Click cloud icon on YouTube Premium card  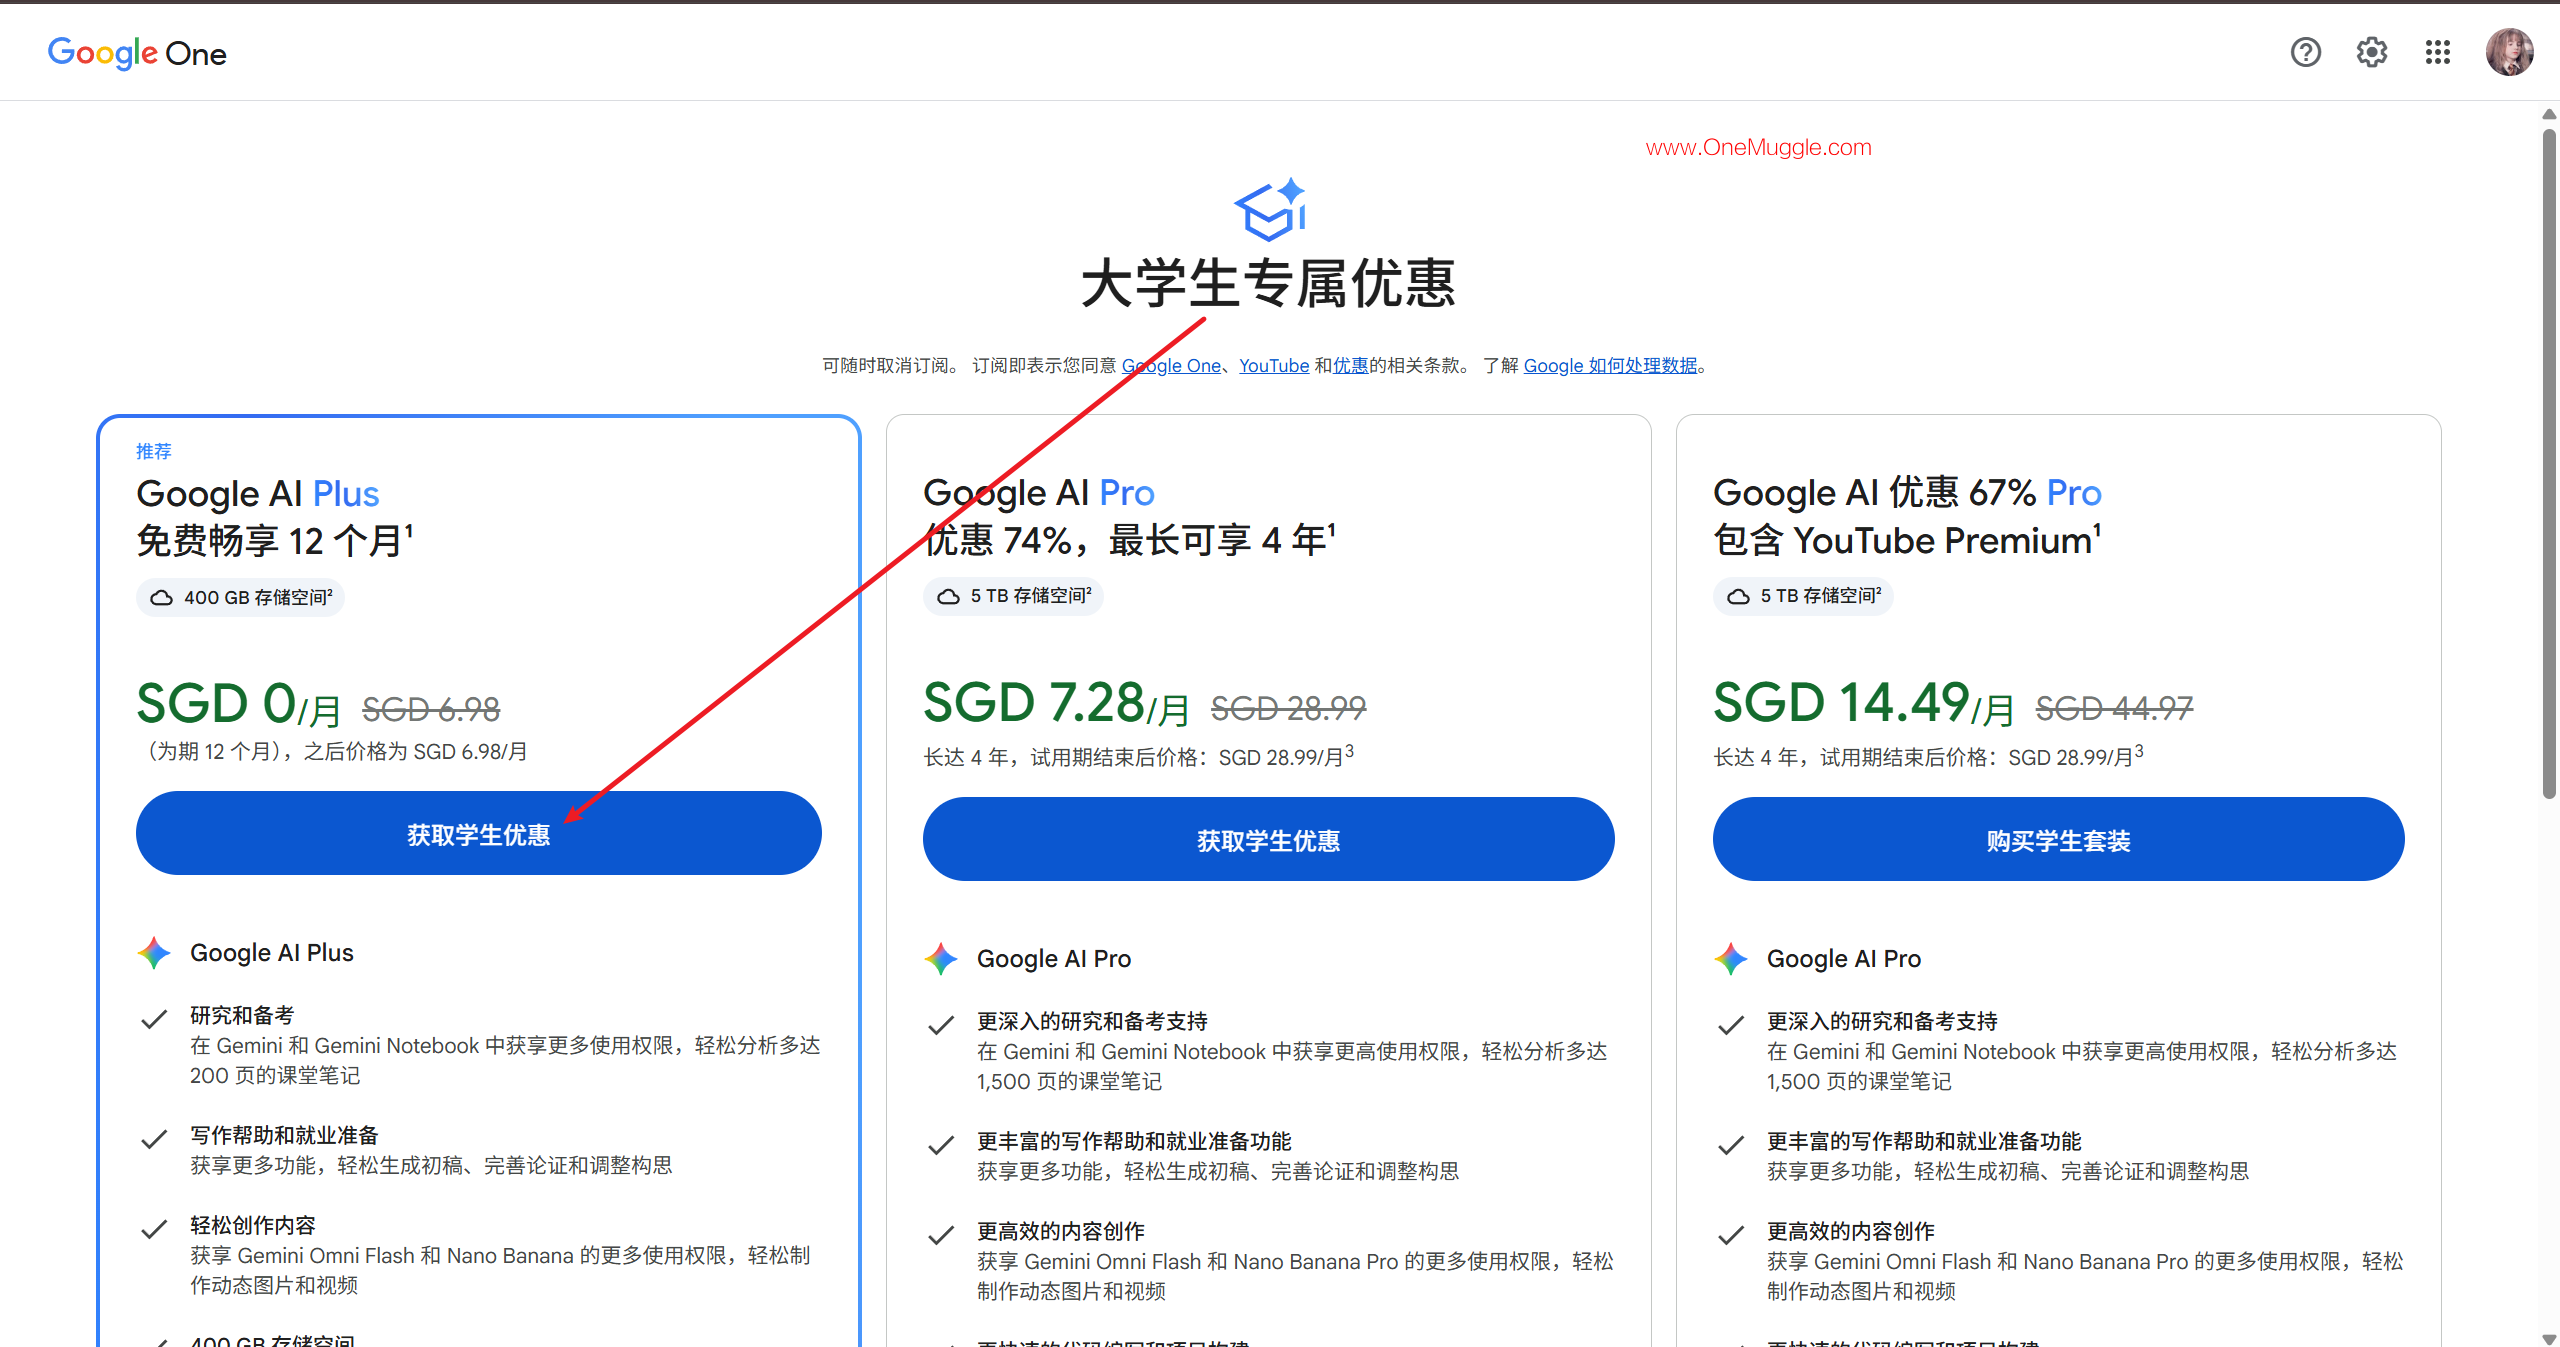click(x=1738, y=596)
